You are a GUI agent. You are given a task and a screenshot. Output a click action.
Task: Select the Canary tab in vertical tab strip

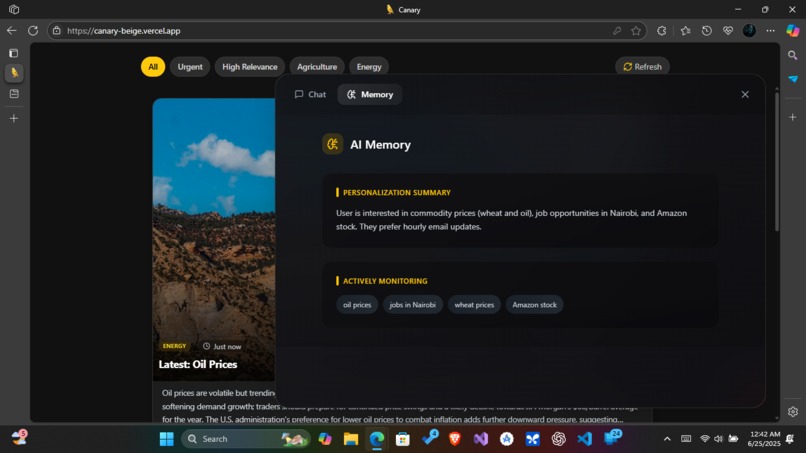point(14,73)
